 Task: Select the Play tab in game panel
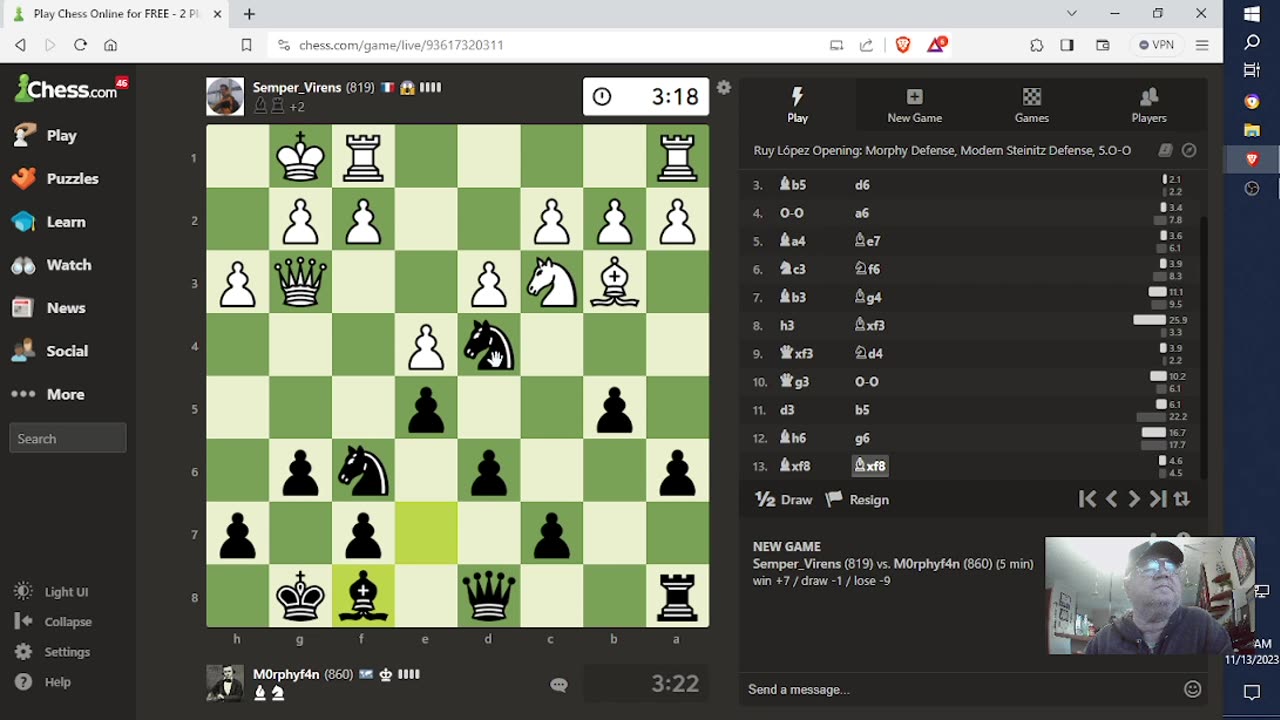click(x=797, y=105)
